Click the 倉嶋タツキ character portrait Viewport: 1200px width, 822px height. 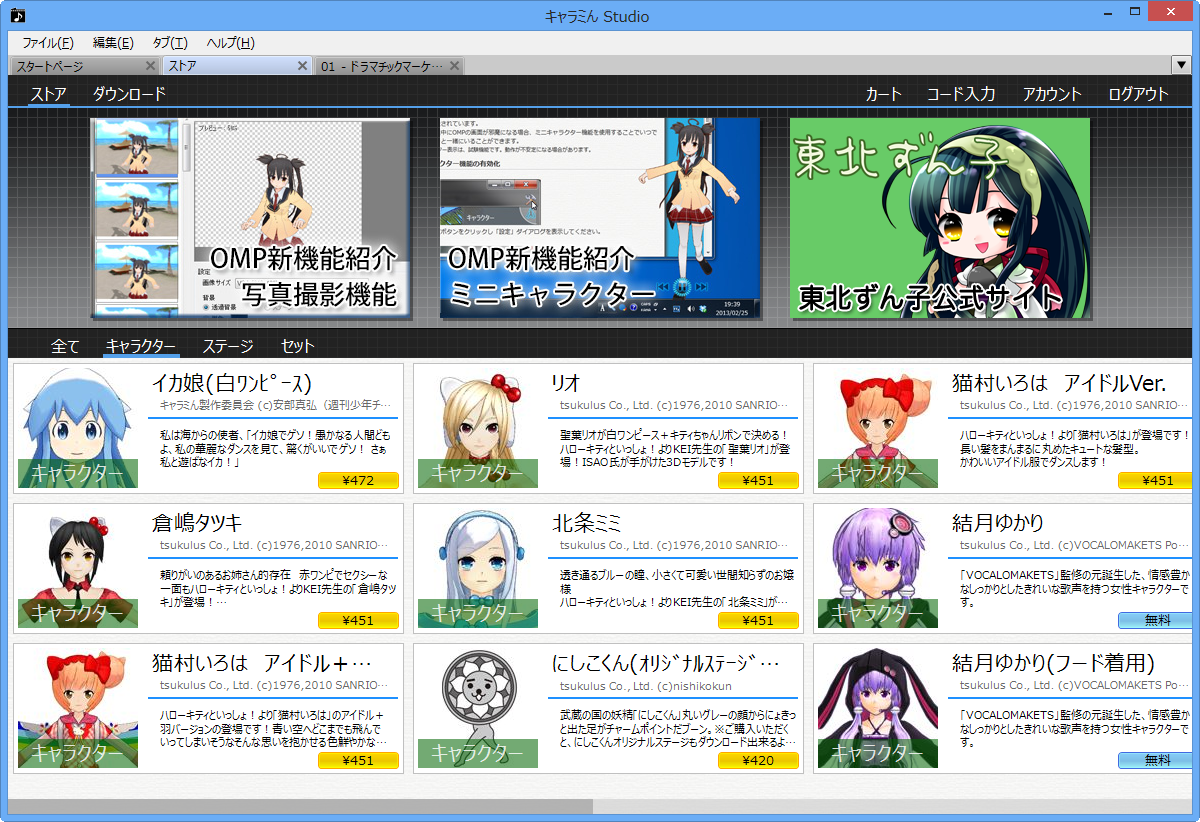tap(77, 568)
